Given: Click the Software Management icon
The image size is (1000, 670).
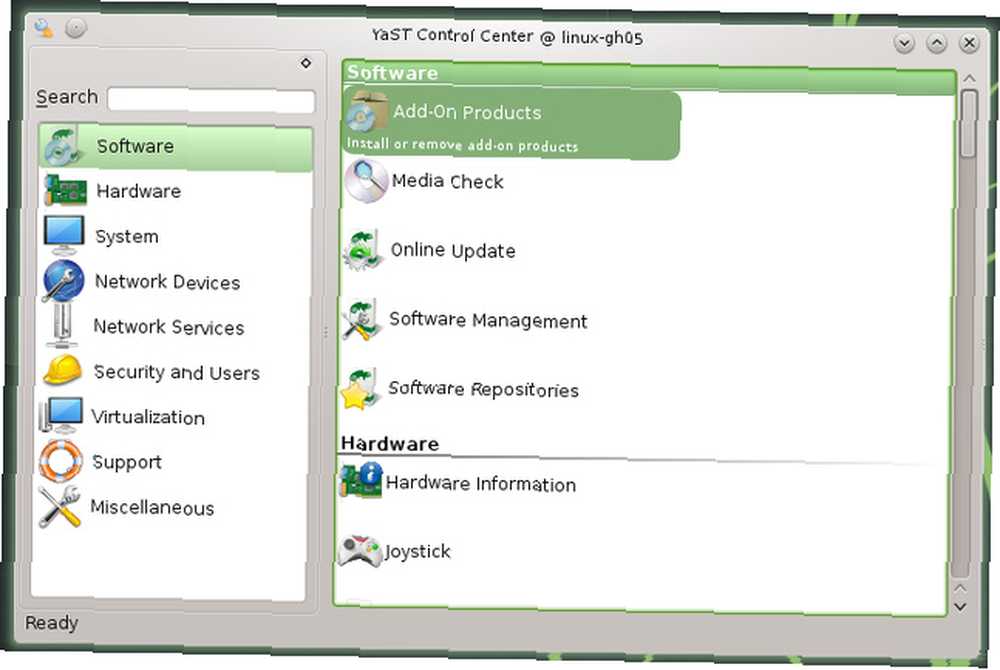Looking at the screenshot, I should click(362, 319).
